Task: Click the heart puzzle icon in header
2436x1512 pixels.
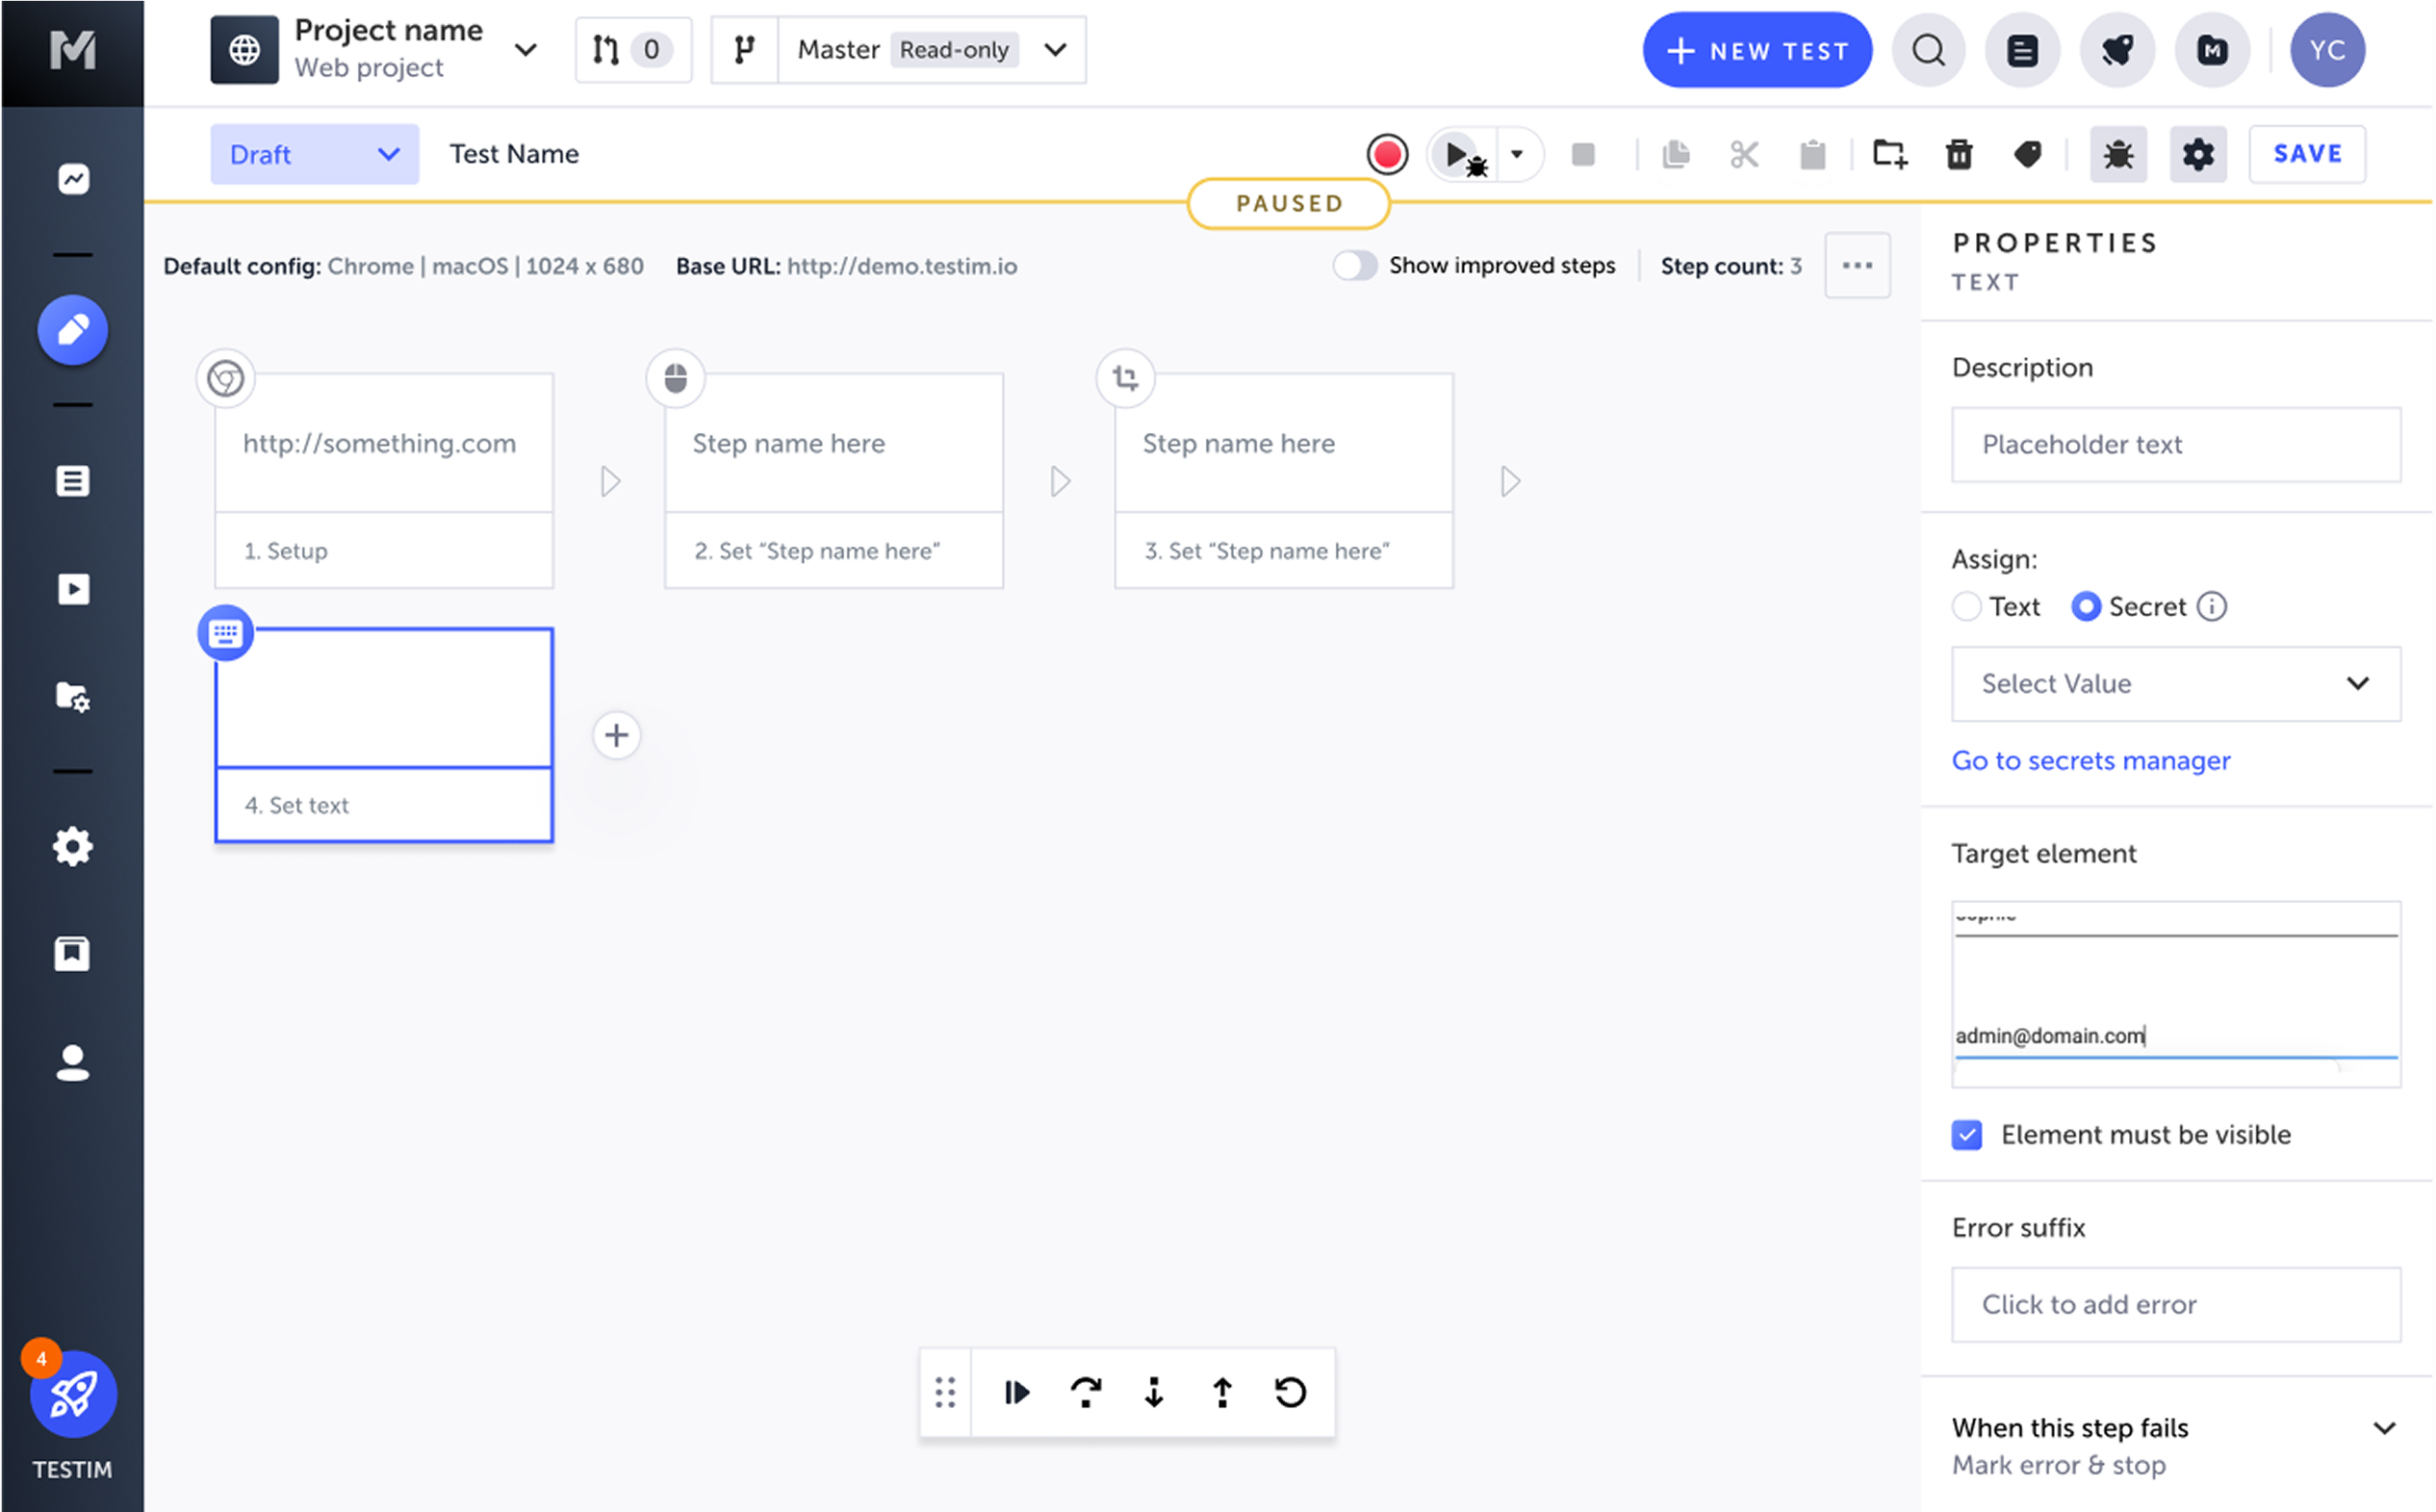Action: 2119,50
